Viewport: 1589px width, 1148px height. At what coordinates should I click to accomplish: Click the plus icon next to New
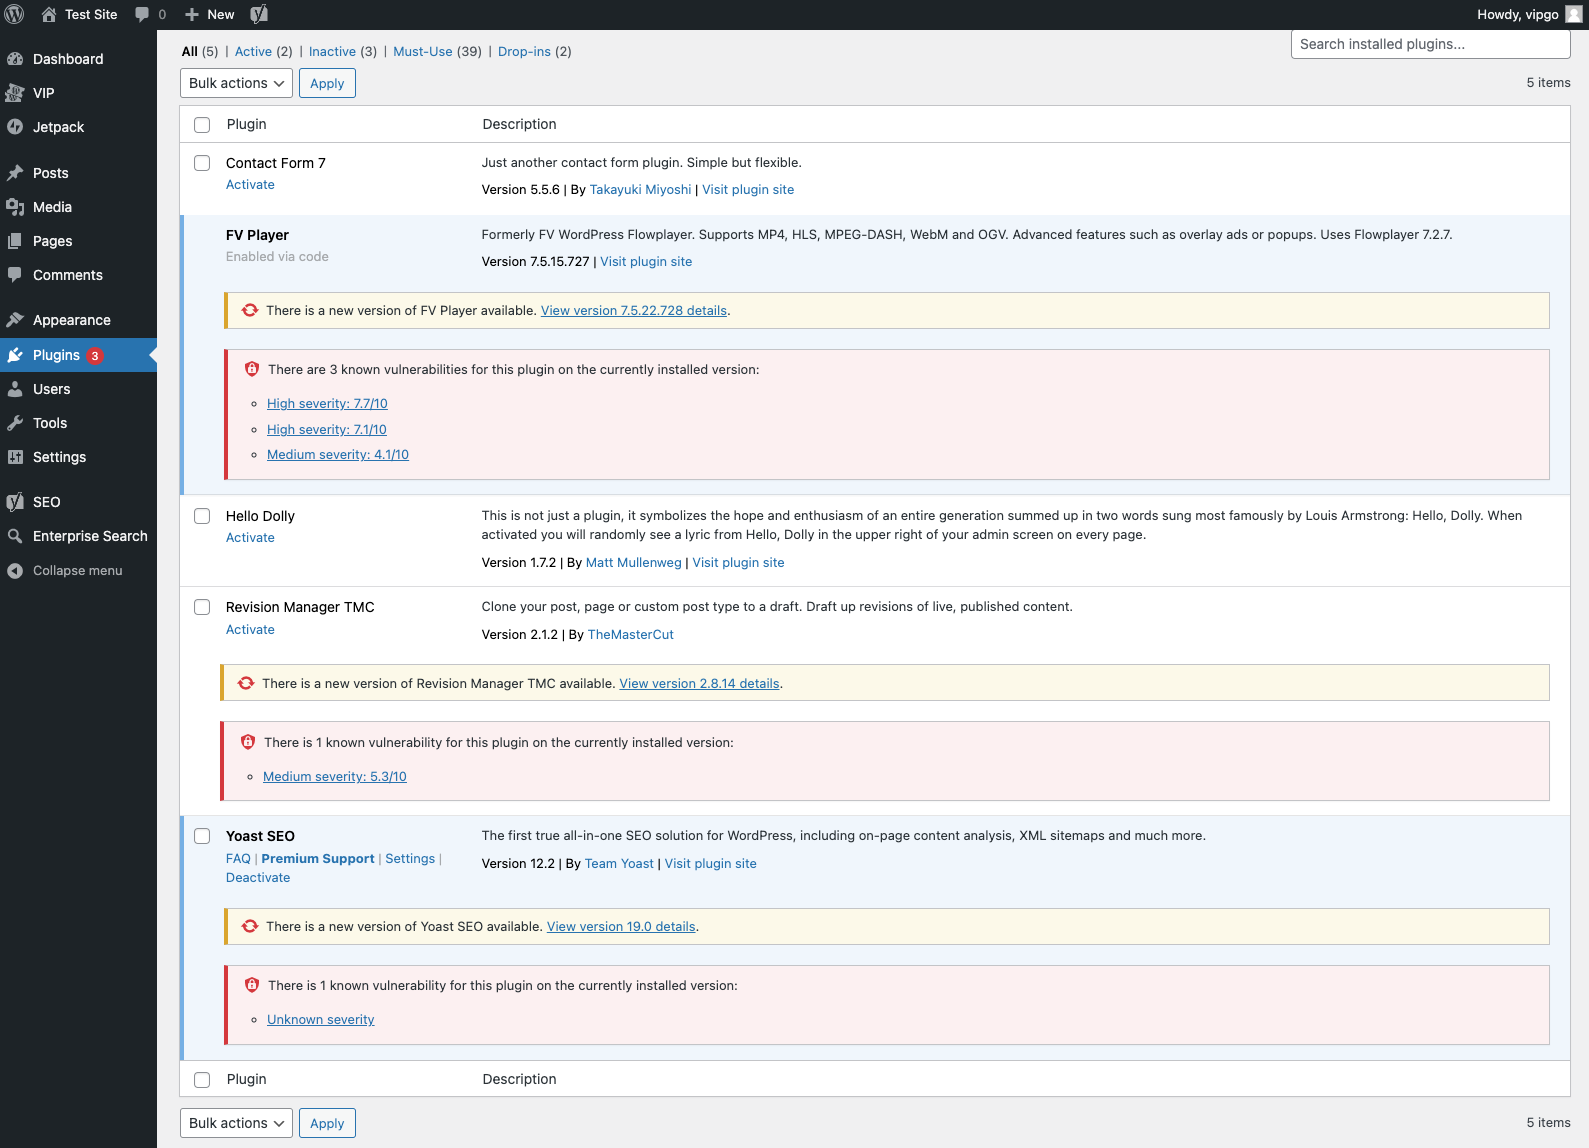[192, 14]
